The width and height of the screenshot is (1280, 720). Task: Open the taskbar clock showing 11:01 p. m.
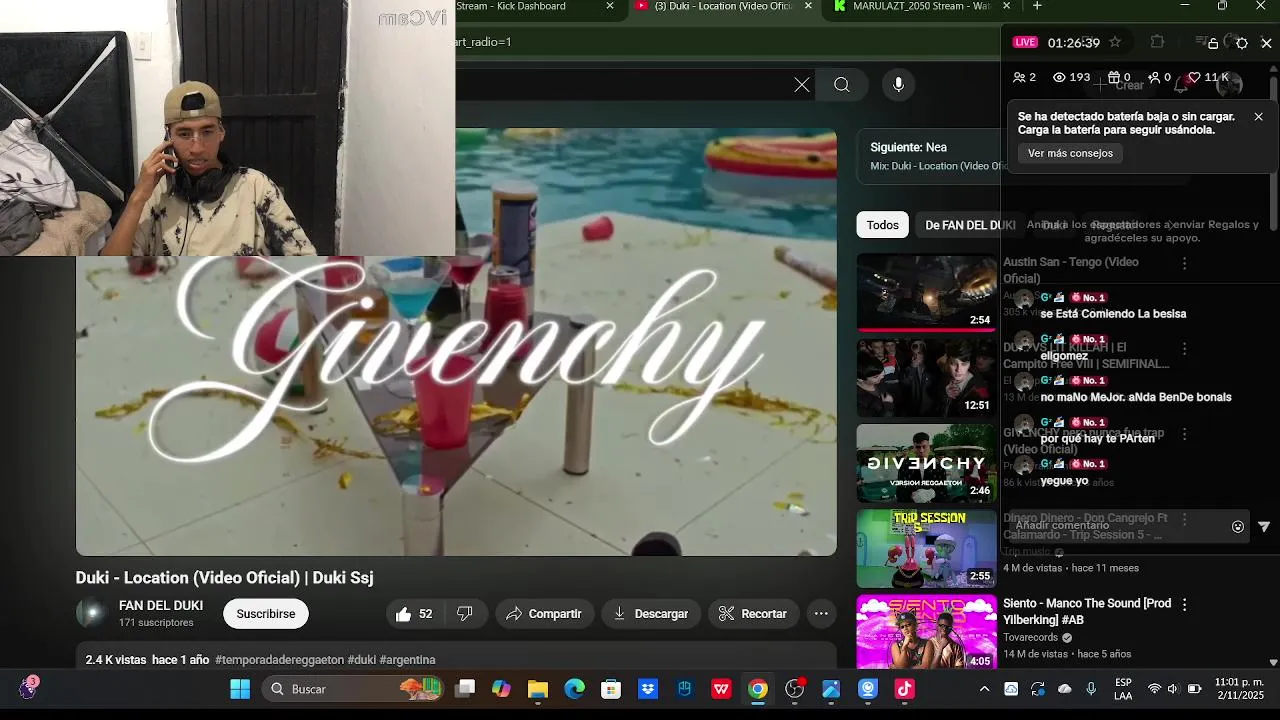click(x=1240, y=689)
